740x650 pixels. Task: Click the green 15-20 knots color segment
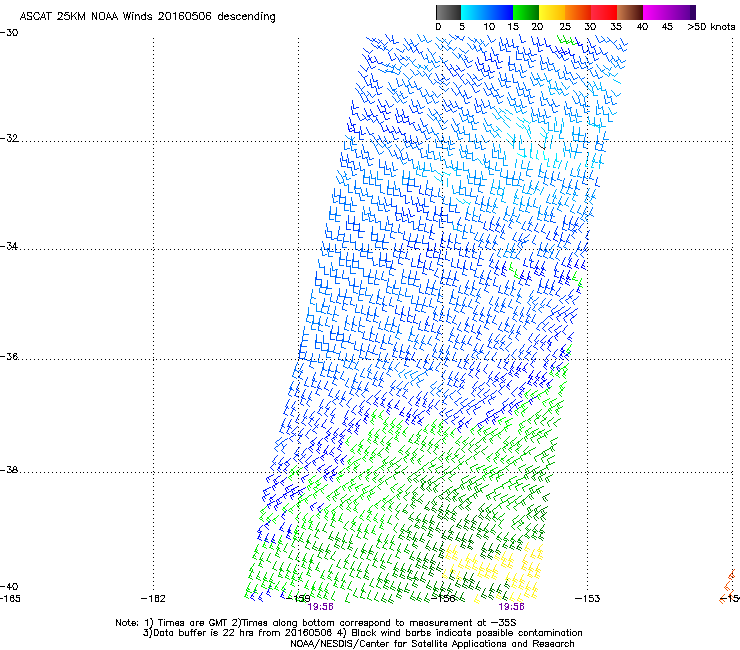coord(526,12)
